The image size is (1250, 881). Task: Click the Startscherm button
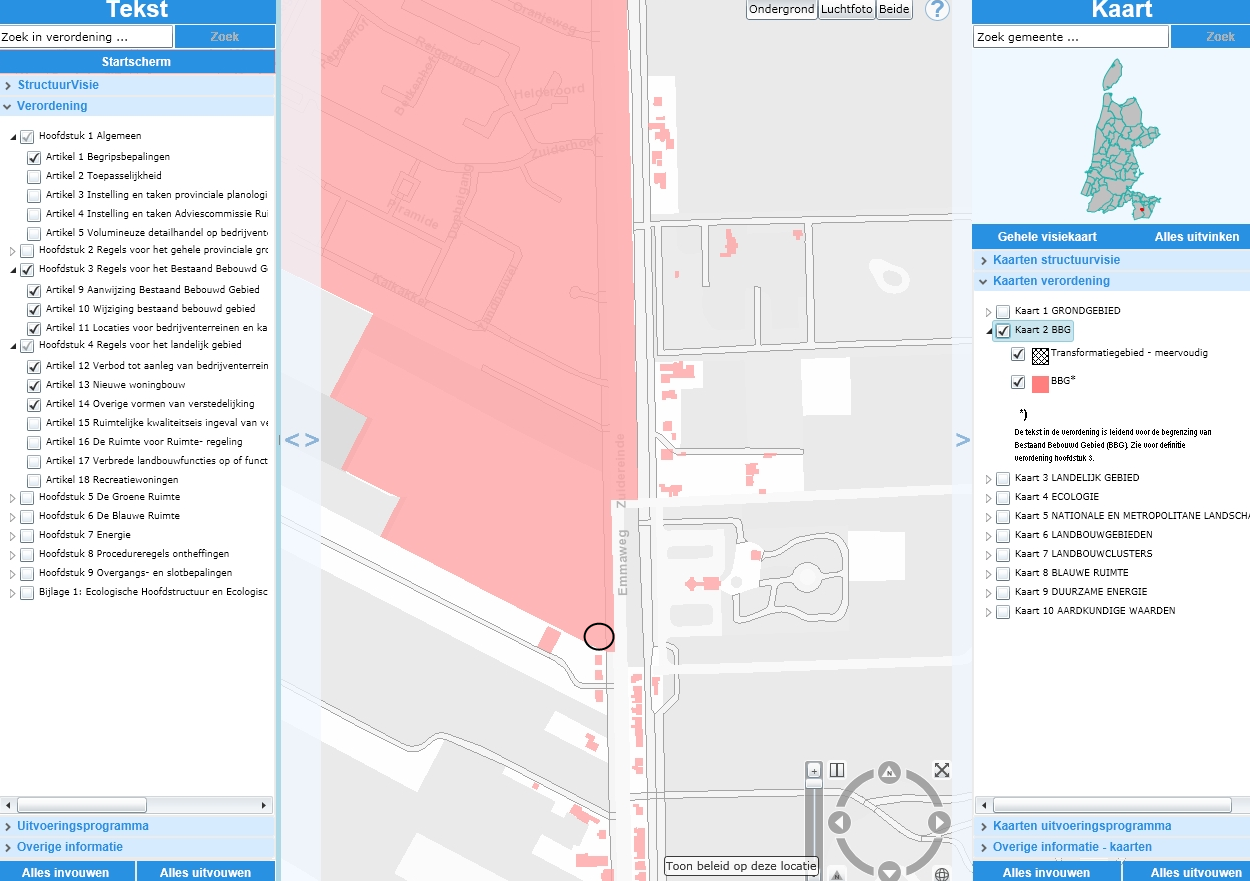coord(137,62)
